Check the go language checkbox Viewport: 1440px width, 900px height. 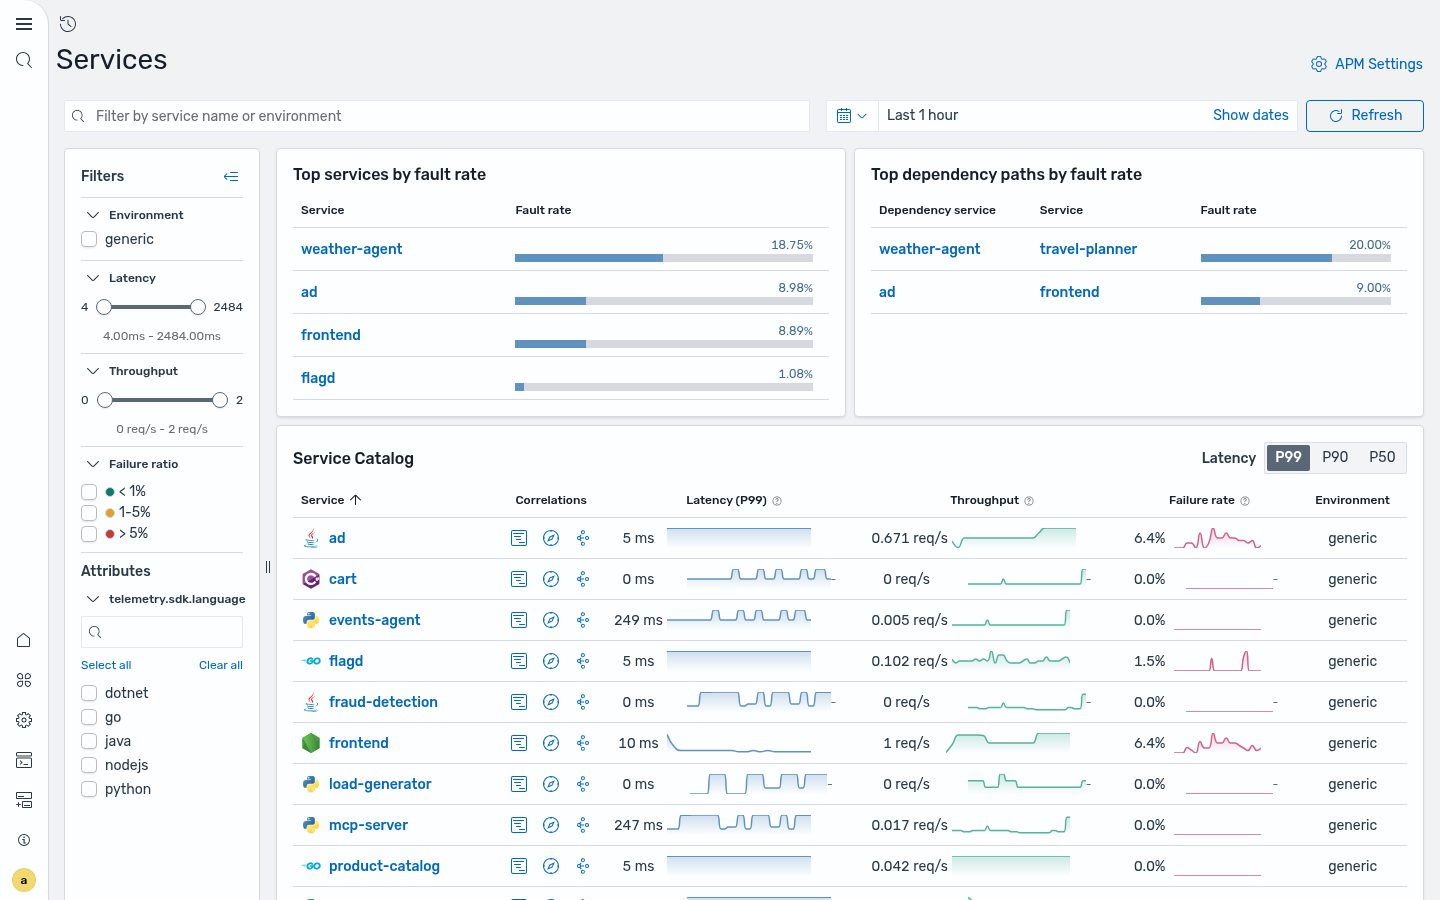click(89, 717)
